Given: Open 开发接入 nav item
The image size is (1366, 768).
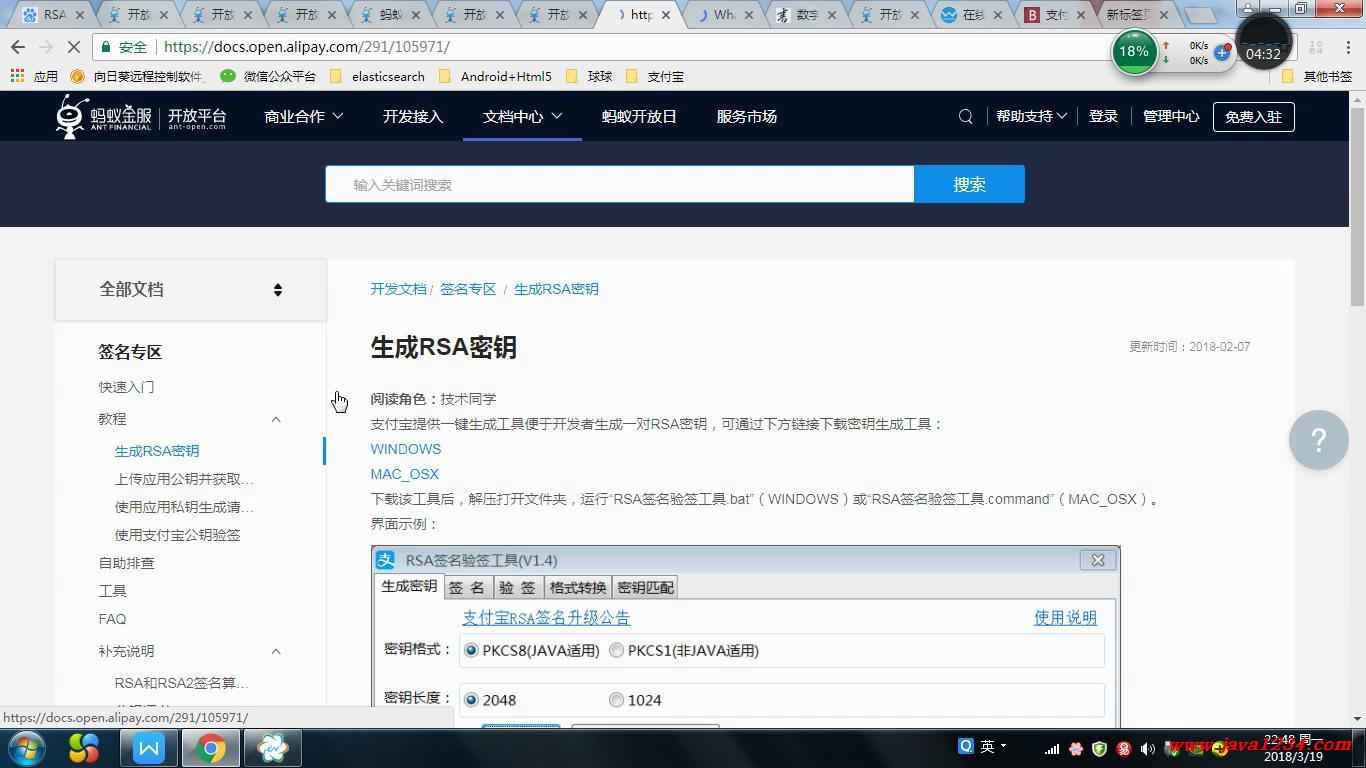Looking at the screenshot, I should [412, 117].
